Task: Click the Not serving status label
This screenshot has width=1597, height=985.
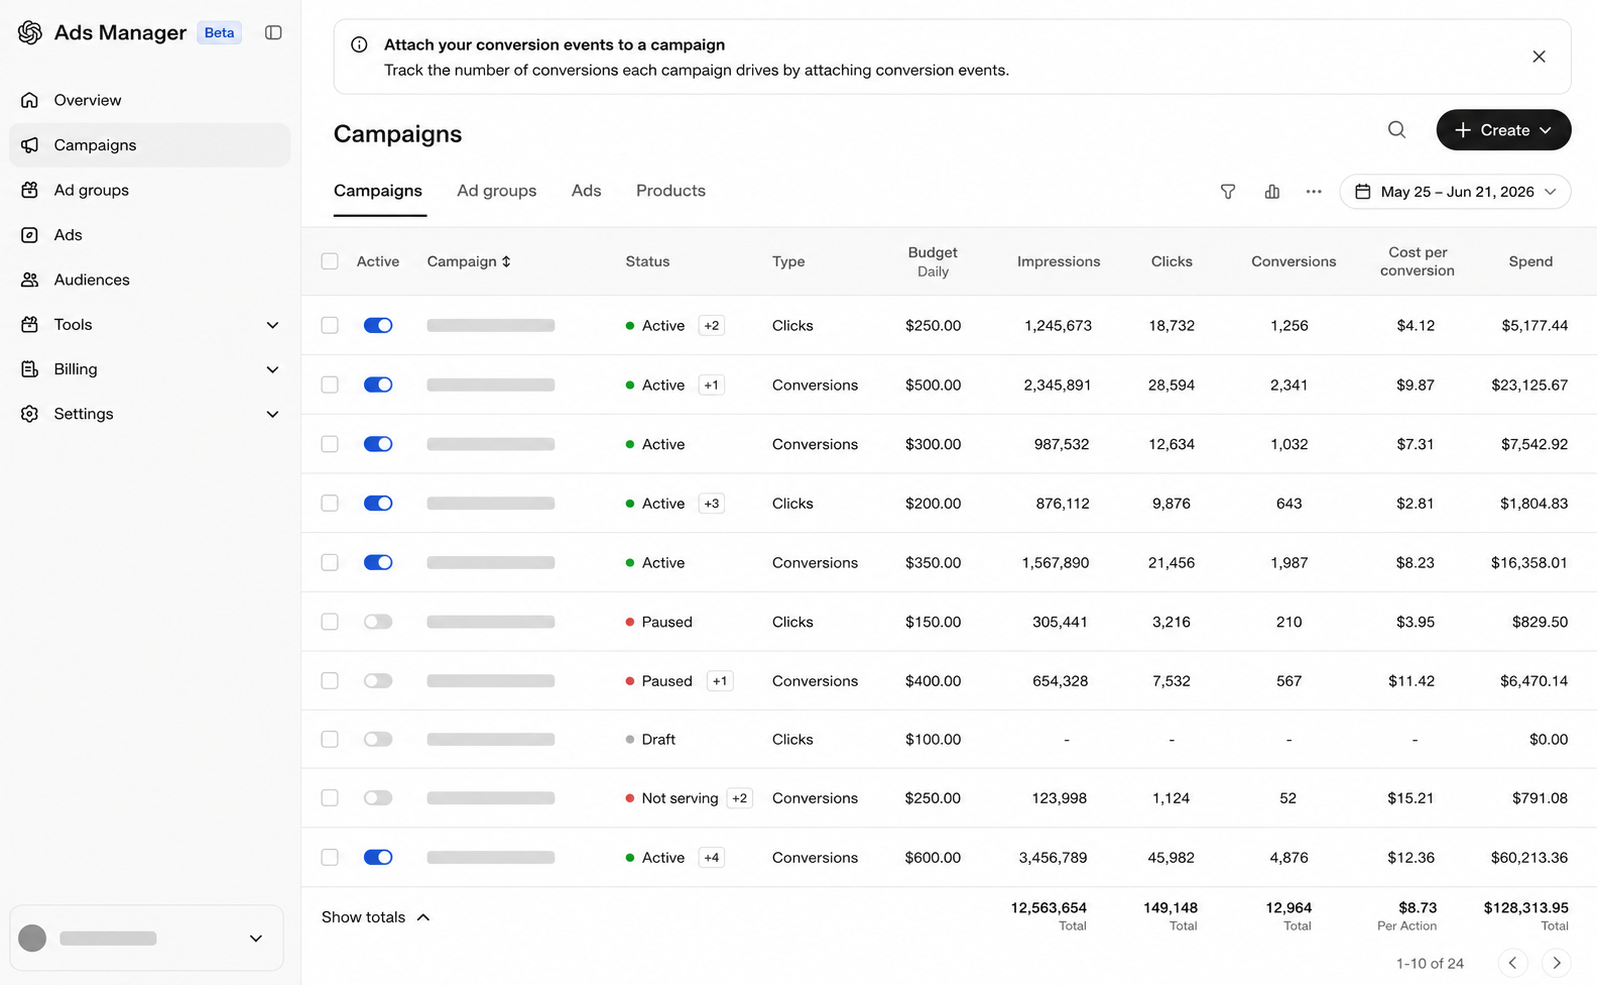Action: coord(680,798)
